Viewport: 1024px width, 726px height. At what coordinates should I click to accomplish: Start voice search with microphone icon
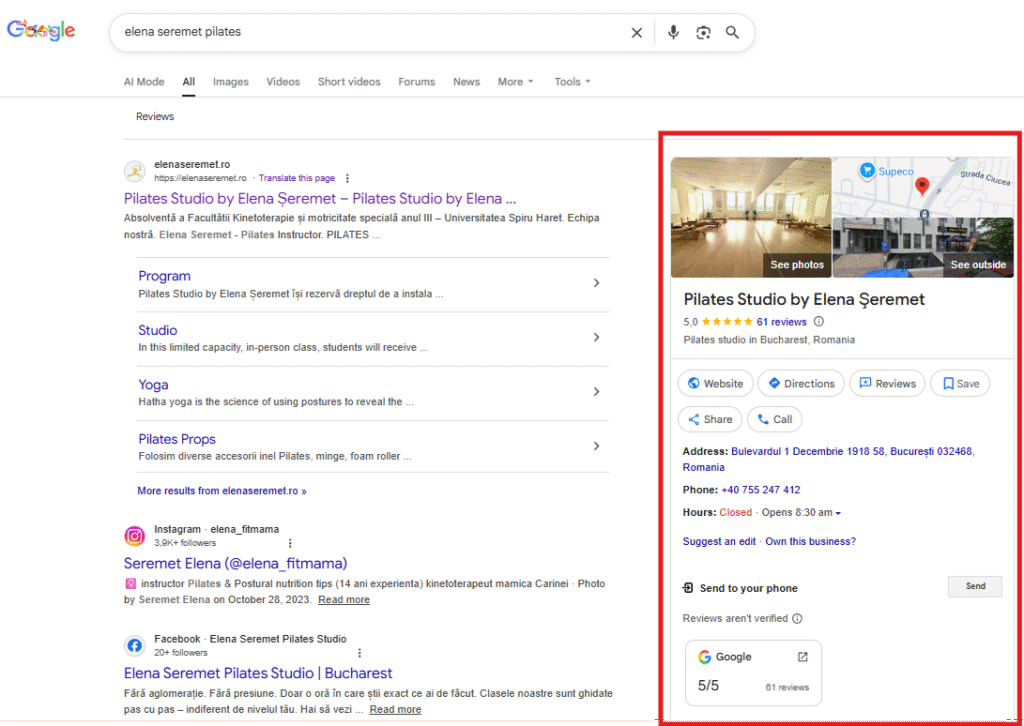pos(673,33)
